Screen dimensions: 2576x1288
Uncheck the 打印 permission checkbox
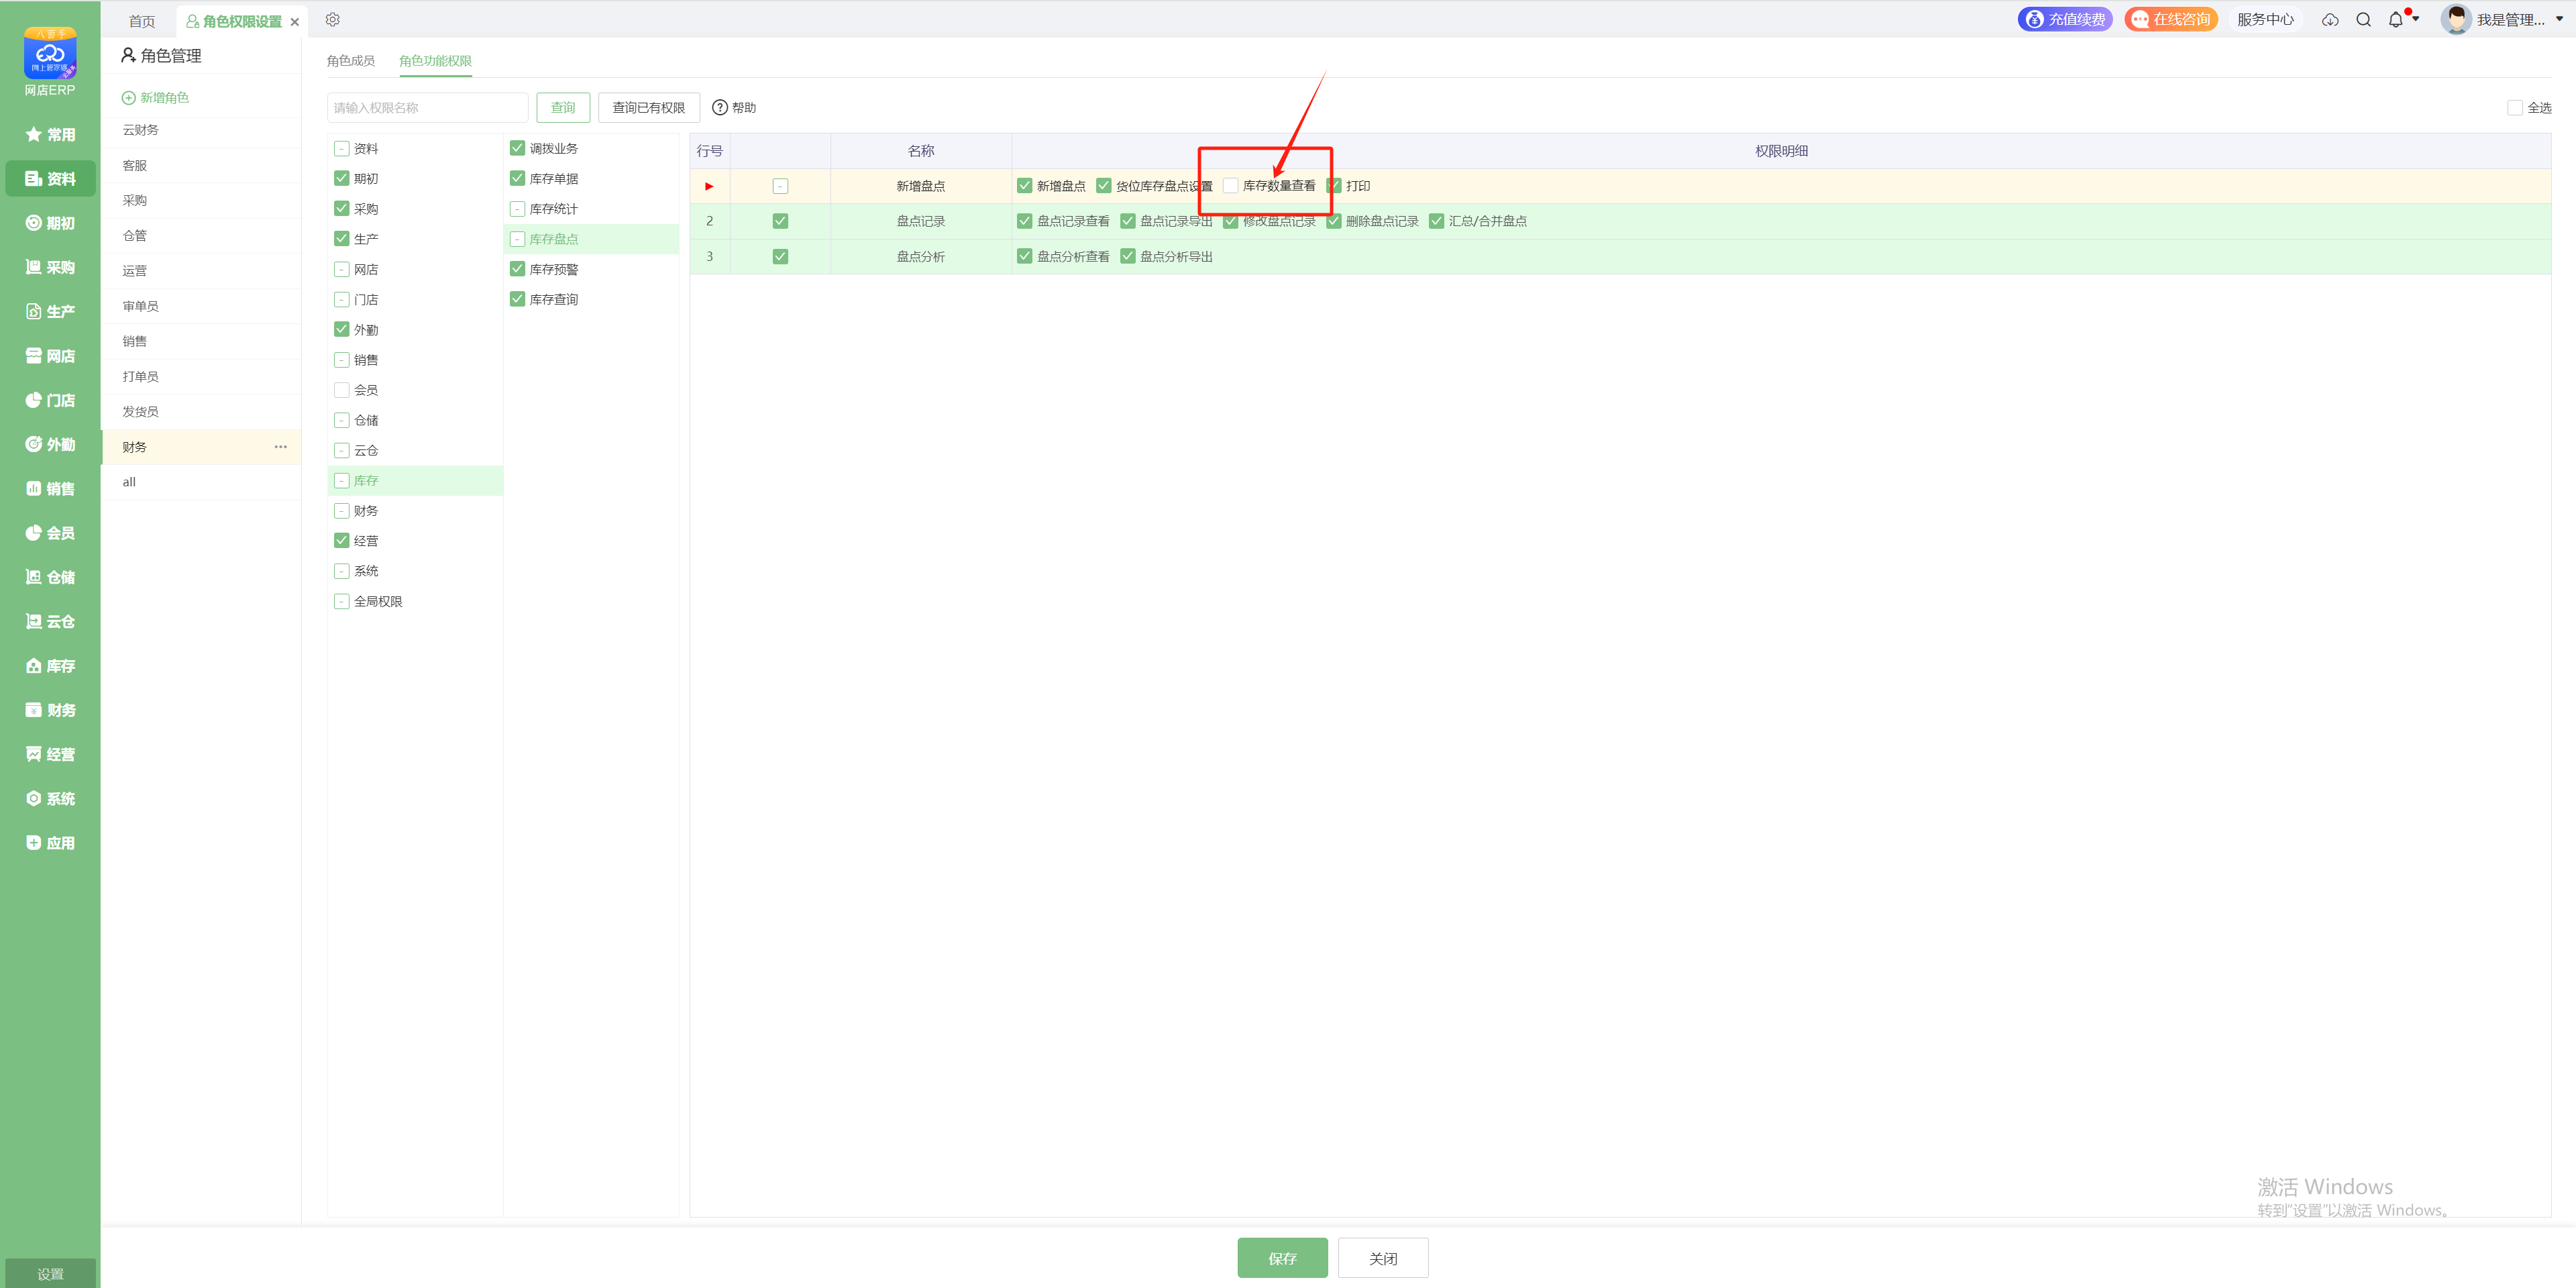point(1334,186)
